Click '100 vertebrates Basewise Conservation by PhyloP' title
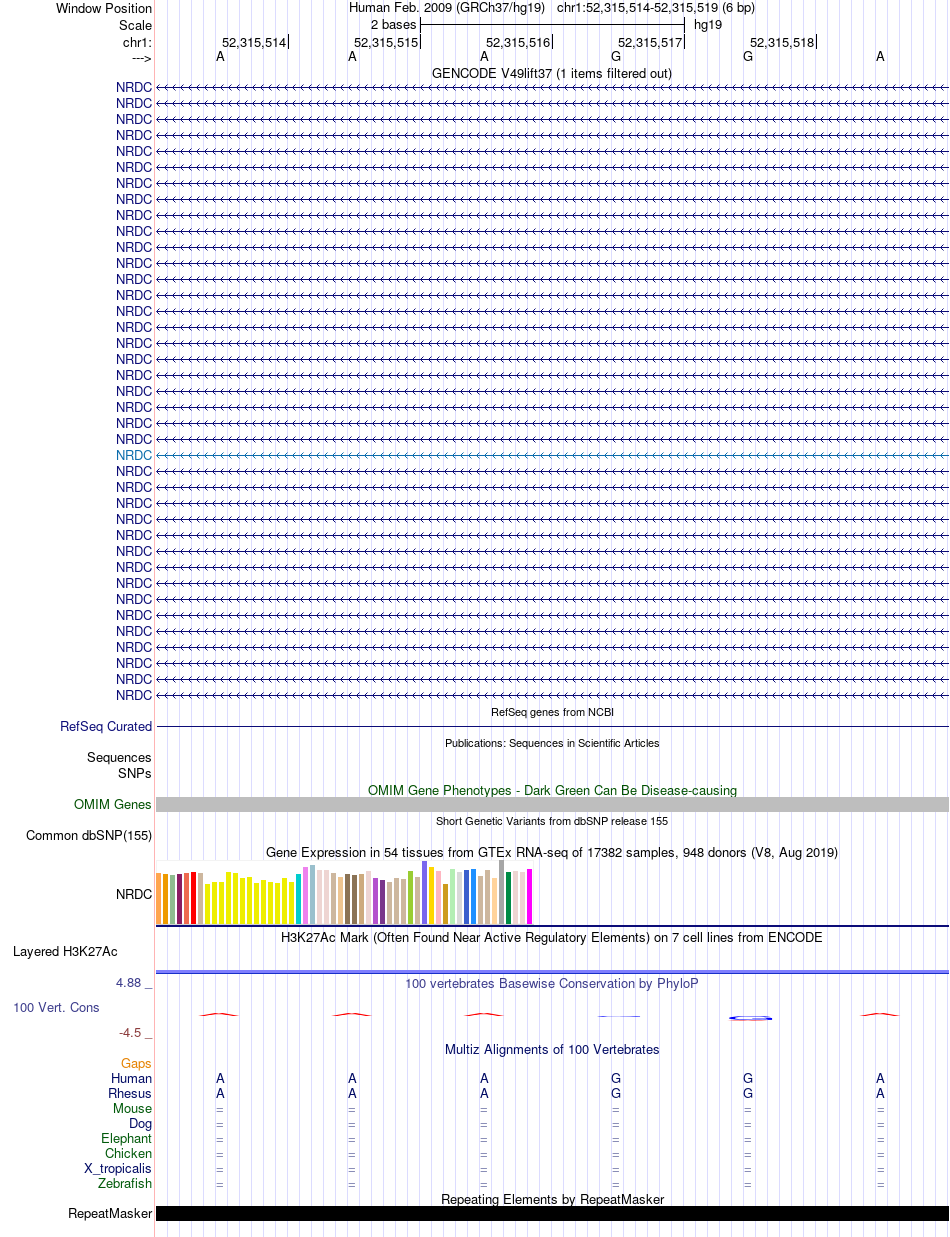The image size is (950, 1237). (552, 984)
